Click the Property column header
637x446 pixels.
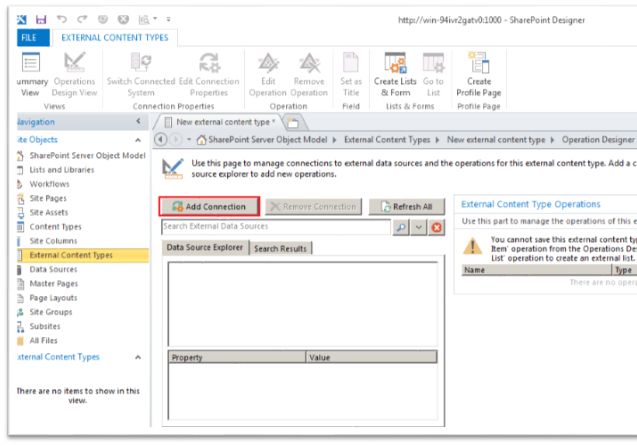tap(237, 357)
